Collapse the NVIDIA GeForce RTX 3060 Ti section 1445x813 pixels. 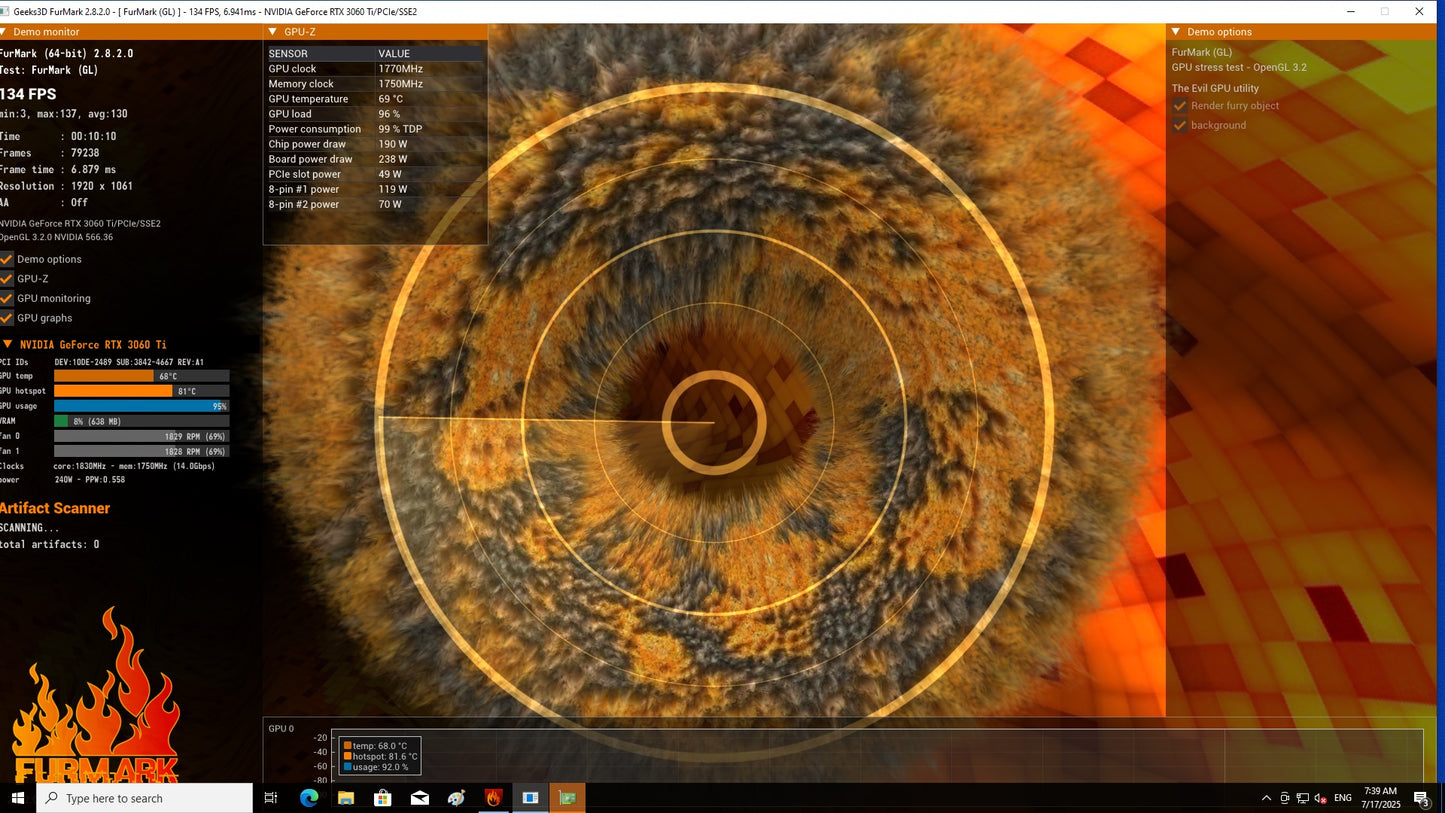pyautogui.click(x=8, y=344)
